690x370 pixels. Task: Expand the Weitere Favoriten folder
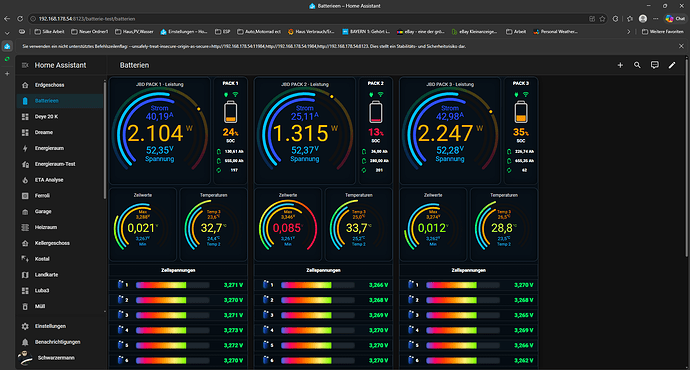pyautogui.click(x=663, y=32)
